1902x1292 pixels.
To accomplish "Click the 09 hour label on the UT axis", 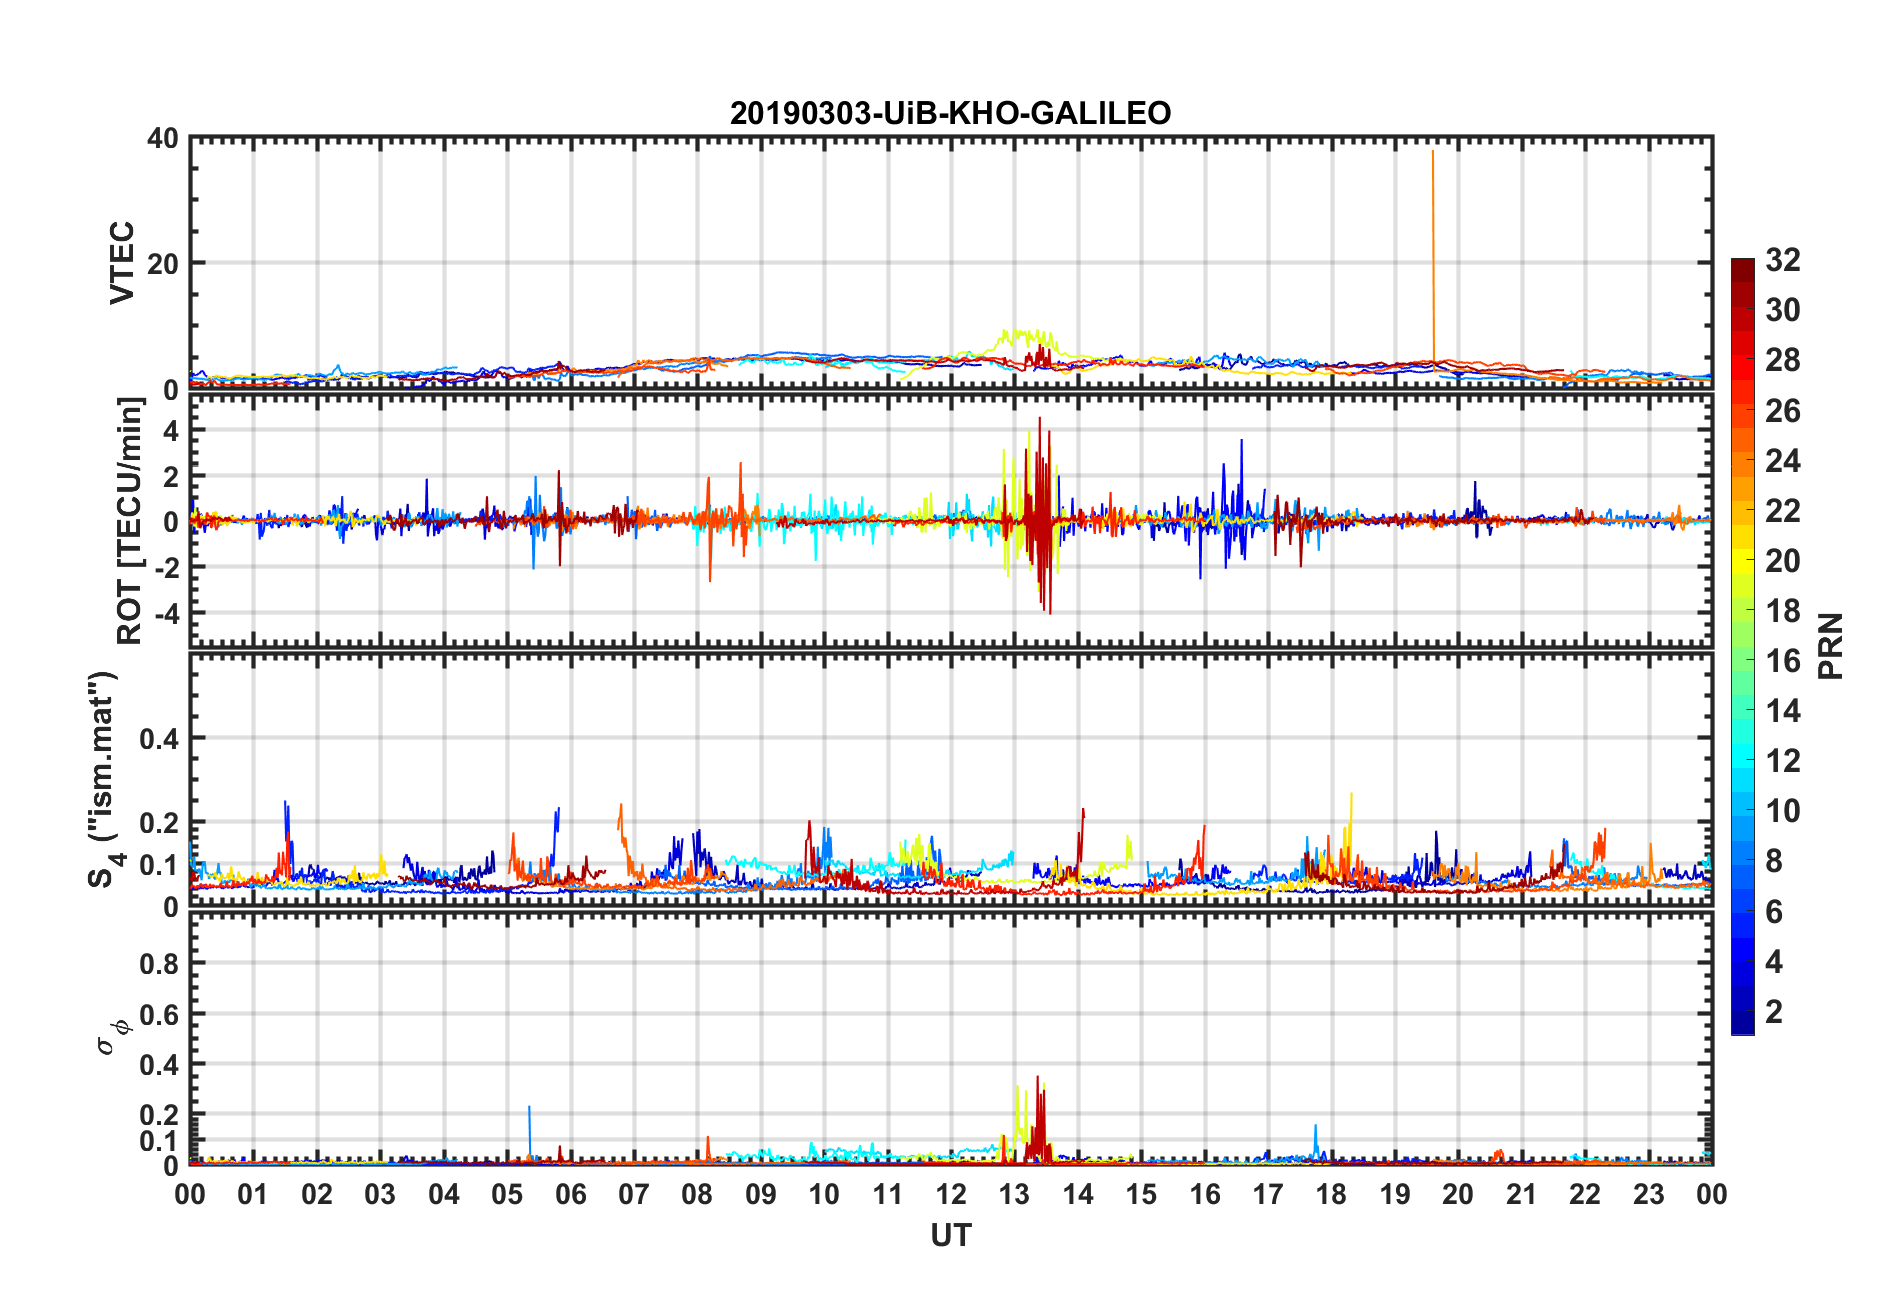I will coord(761,1194).
